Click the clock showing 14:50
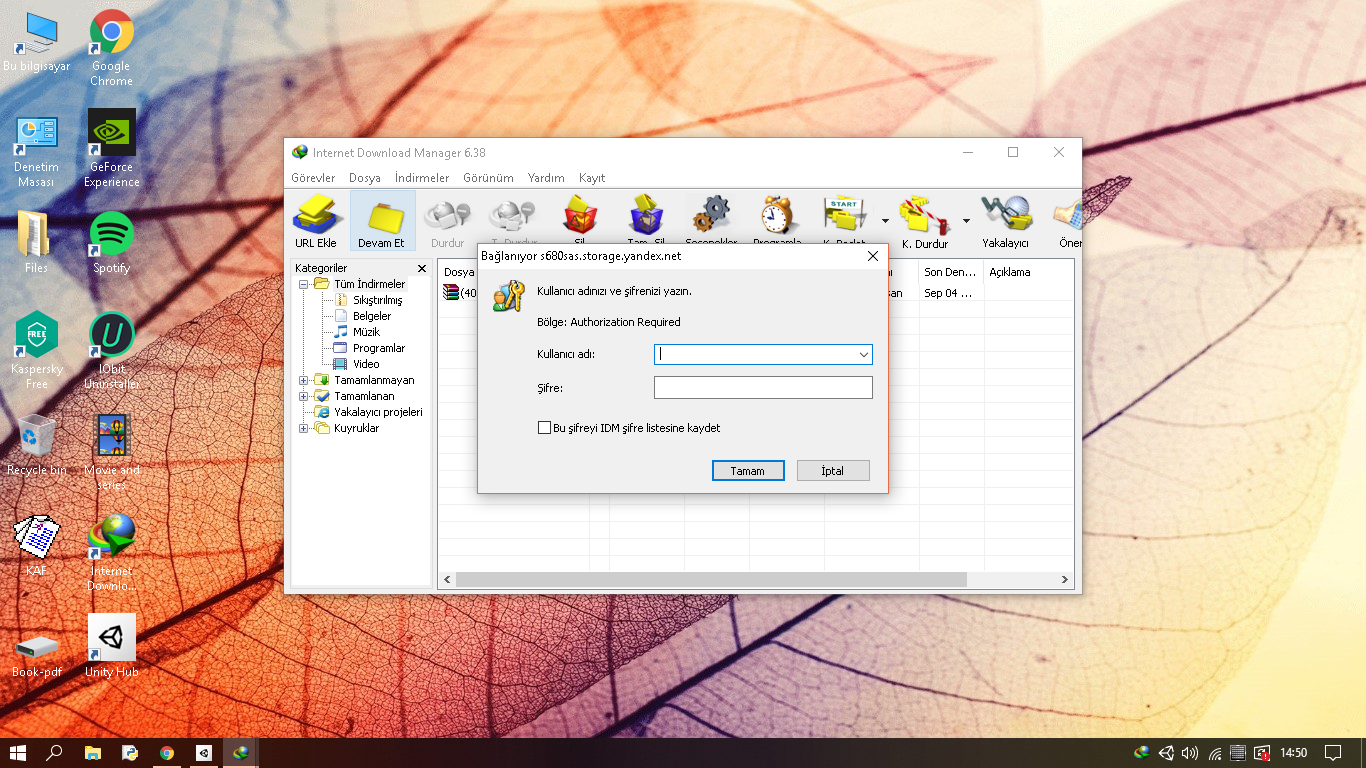 [1294, 753]
